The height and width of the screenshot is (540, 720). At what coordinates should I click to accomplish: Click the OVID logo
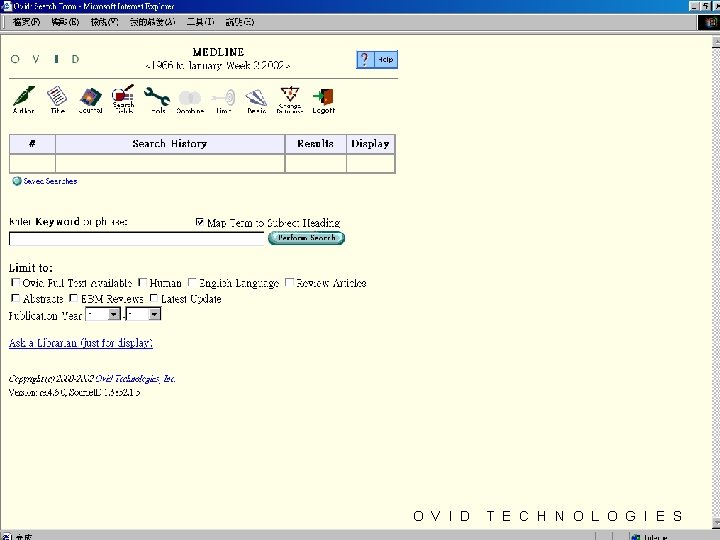[45, 59]
